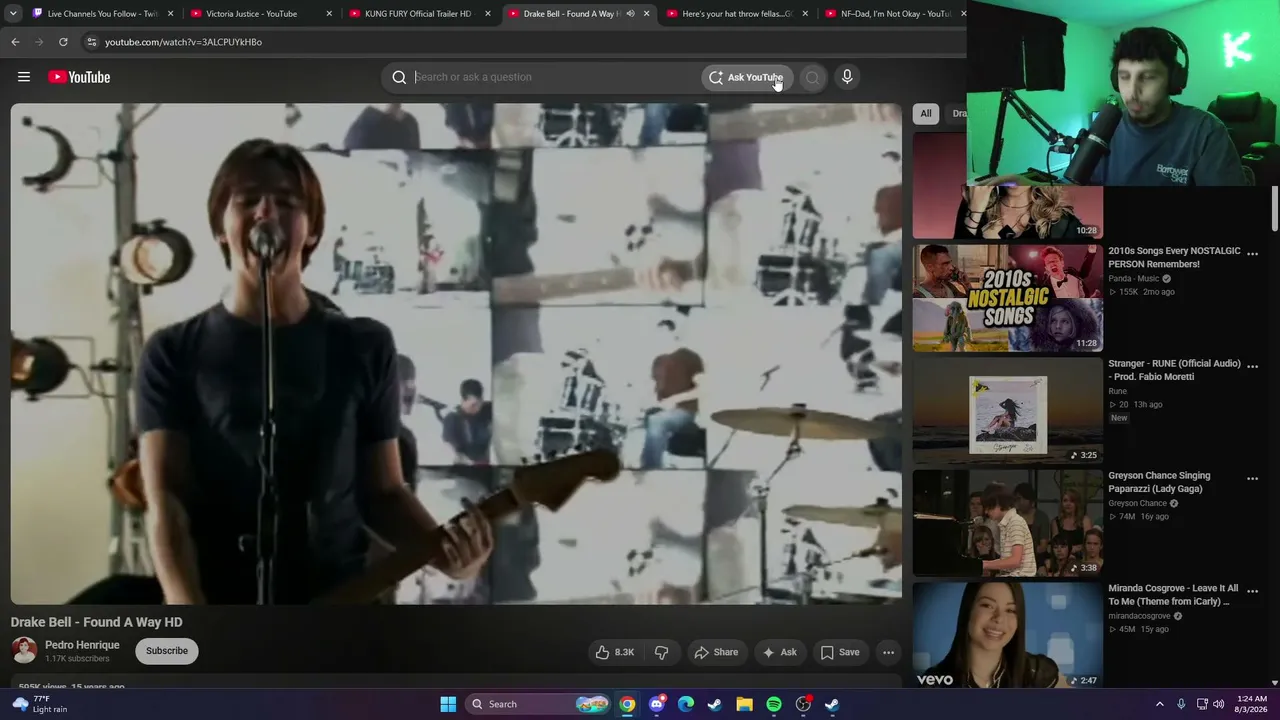Switch to the Here's your hat throw tab
The height and width of the screenshot is (720, 1280).
tap(736, 14)
